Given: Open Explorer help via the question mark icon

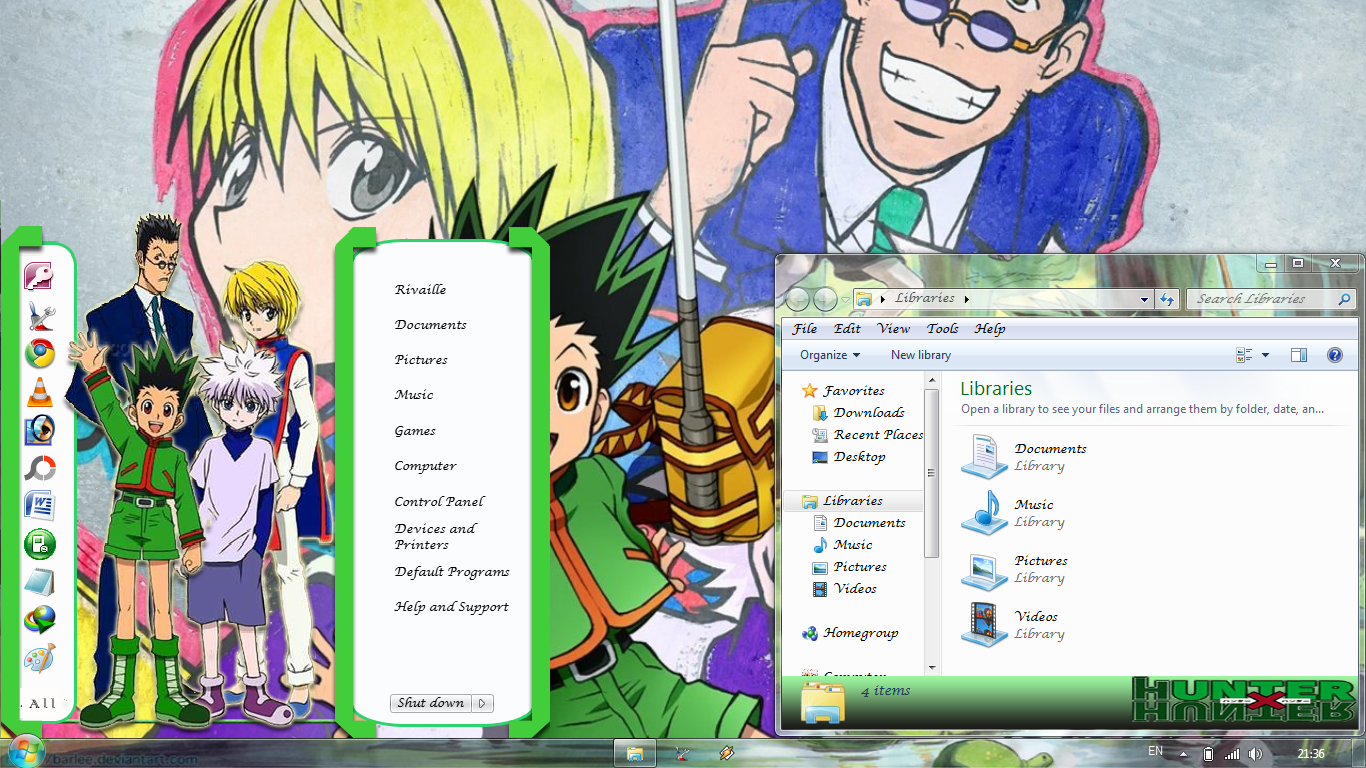Looking at the screenshot, I should [x=1335, y=355].
